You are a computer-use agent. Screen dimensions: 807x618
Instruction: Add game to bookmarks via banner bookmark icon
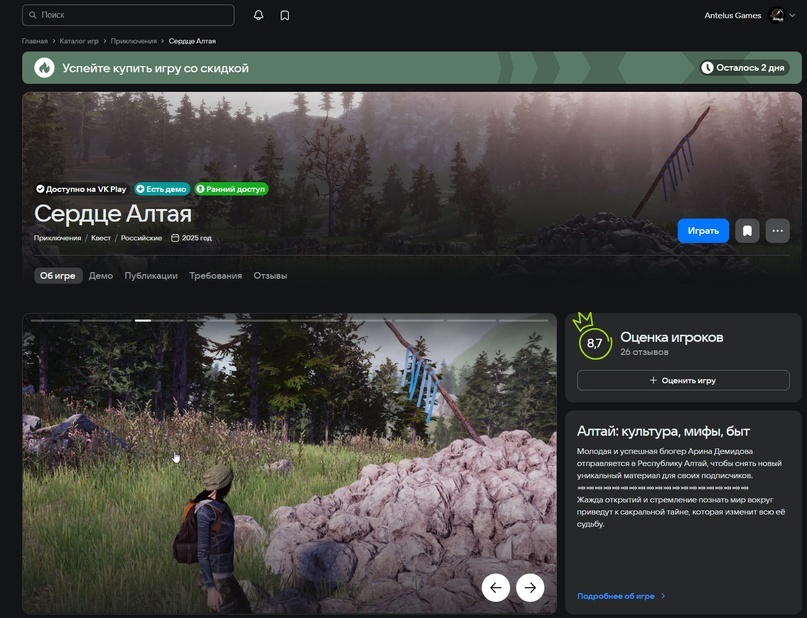[747, 231]
